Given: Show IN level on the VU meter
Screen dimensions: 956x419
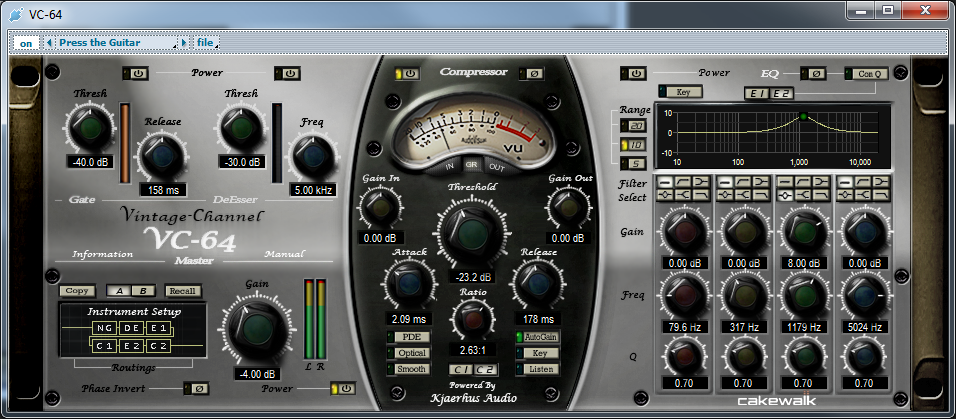Looking at the screenshot, I should tap(450, 167).
